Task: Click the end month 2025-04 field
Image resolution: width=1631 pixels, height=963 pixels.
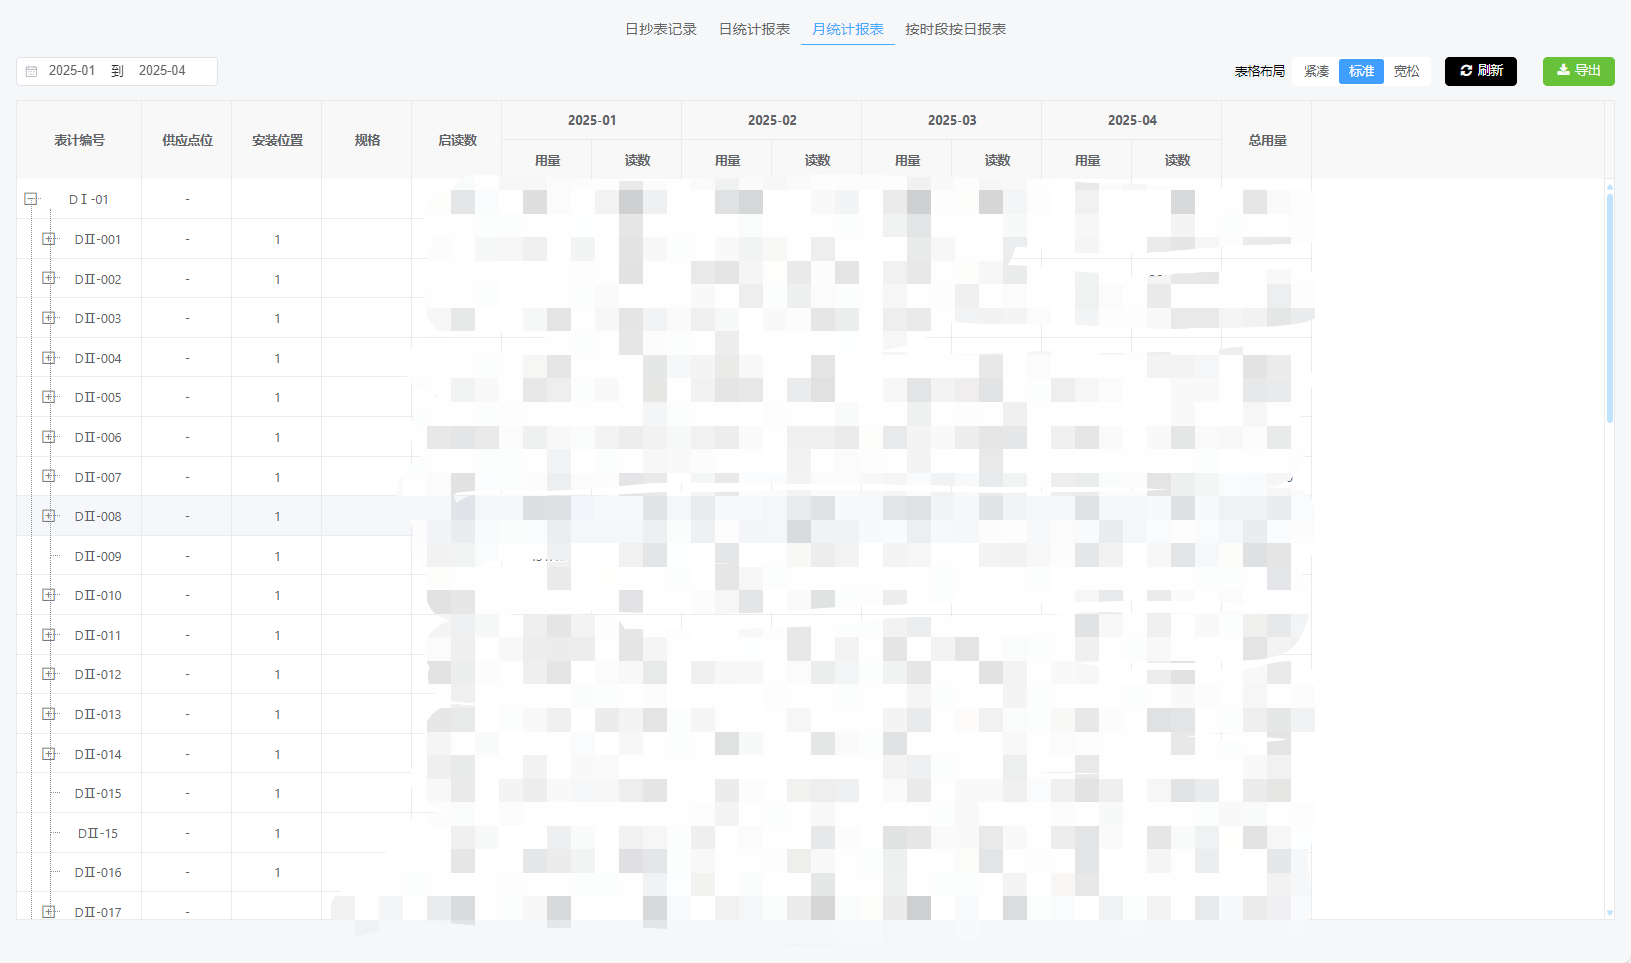Action: pos(162,71)
